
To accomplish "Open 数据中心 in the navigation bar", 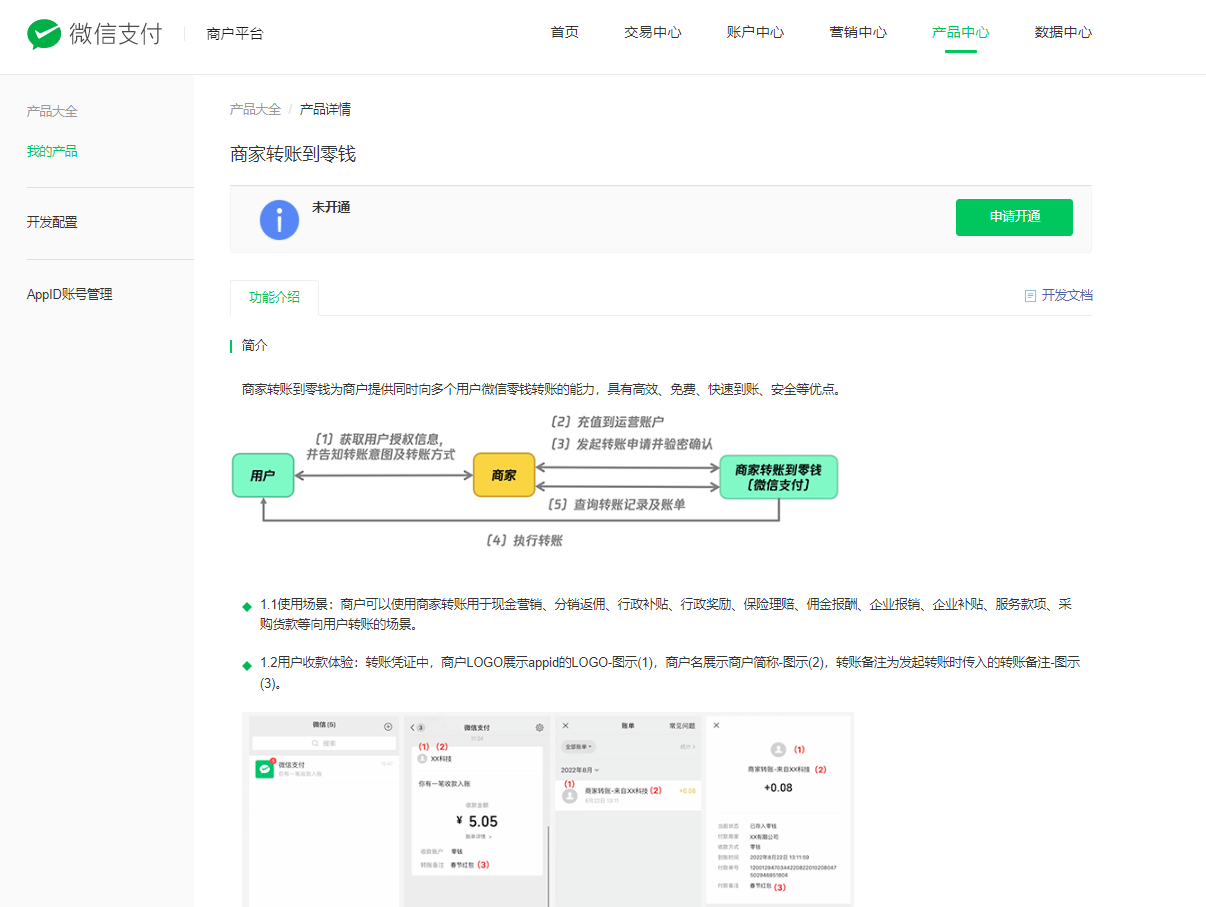I will pyautogui.click(x=1063, y=32).
